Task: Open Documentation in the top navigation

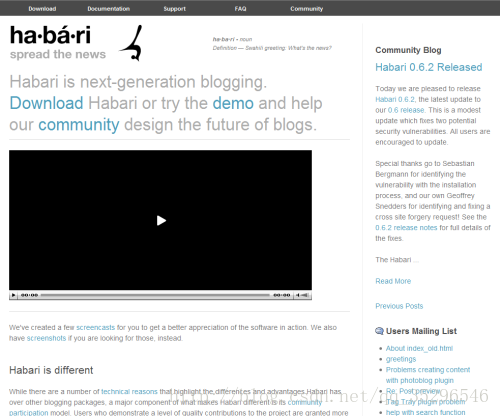Action: point(109,9)
